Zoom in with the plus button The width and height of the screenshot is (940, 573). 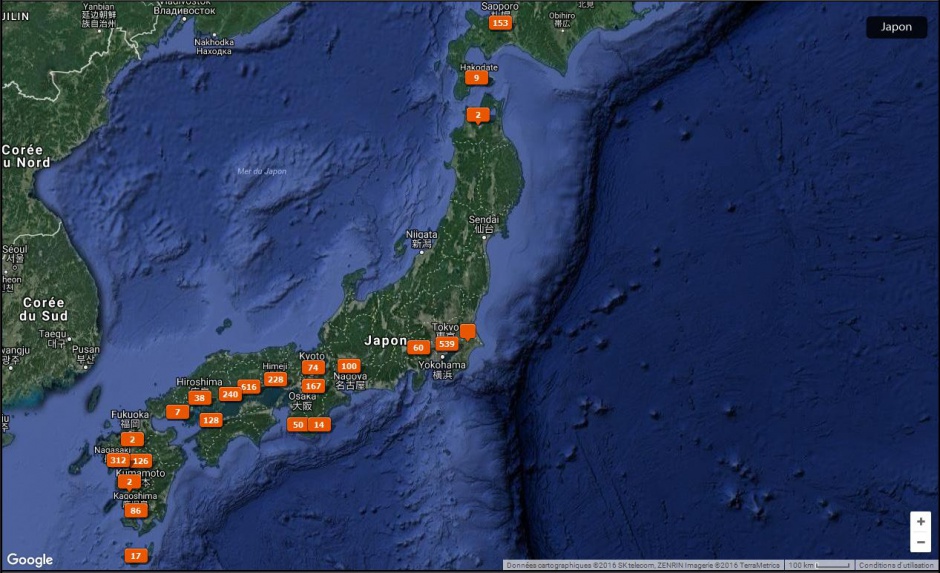[x=920, y=521]
